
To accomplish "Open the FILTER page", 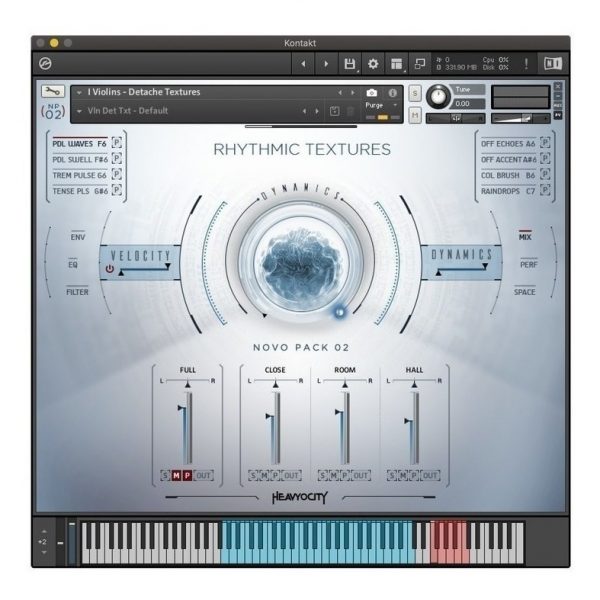I will tap(77, 292).
